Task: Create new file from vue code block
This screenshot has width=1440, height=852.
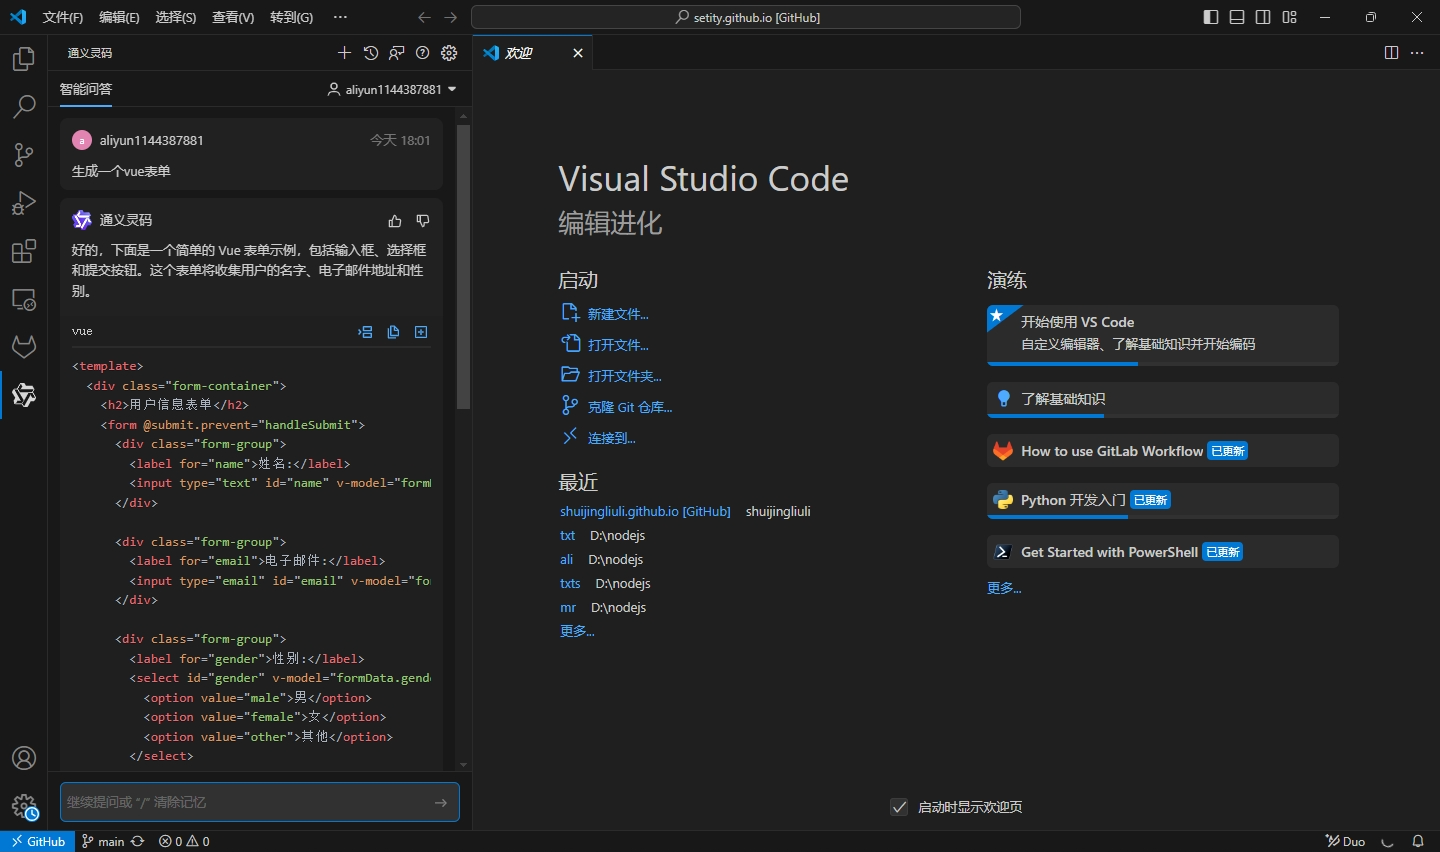Action: pos(421,332)
